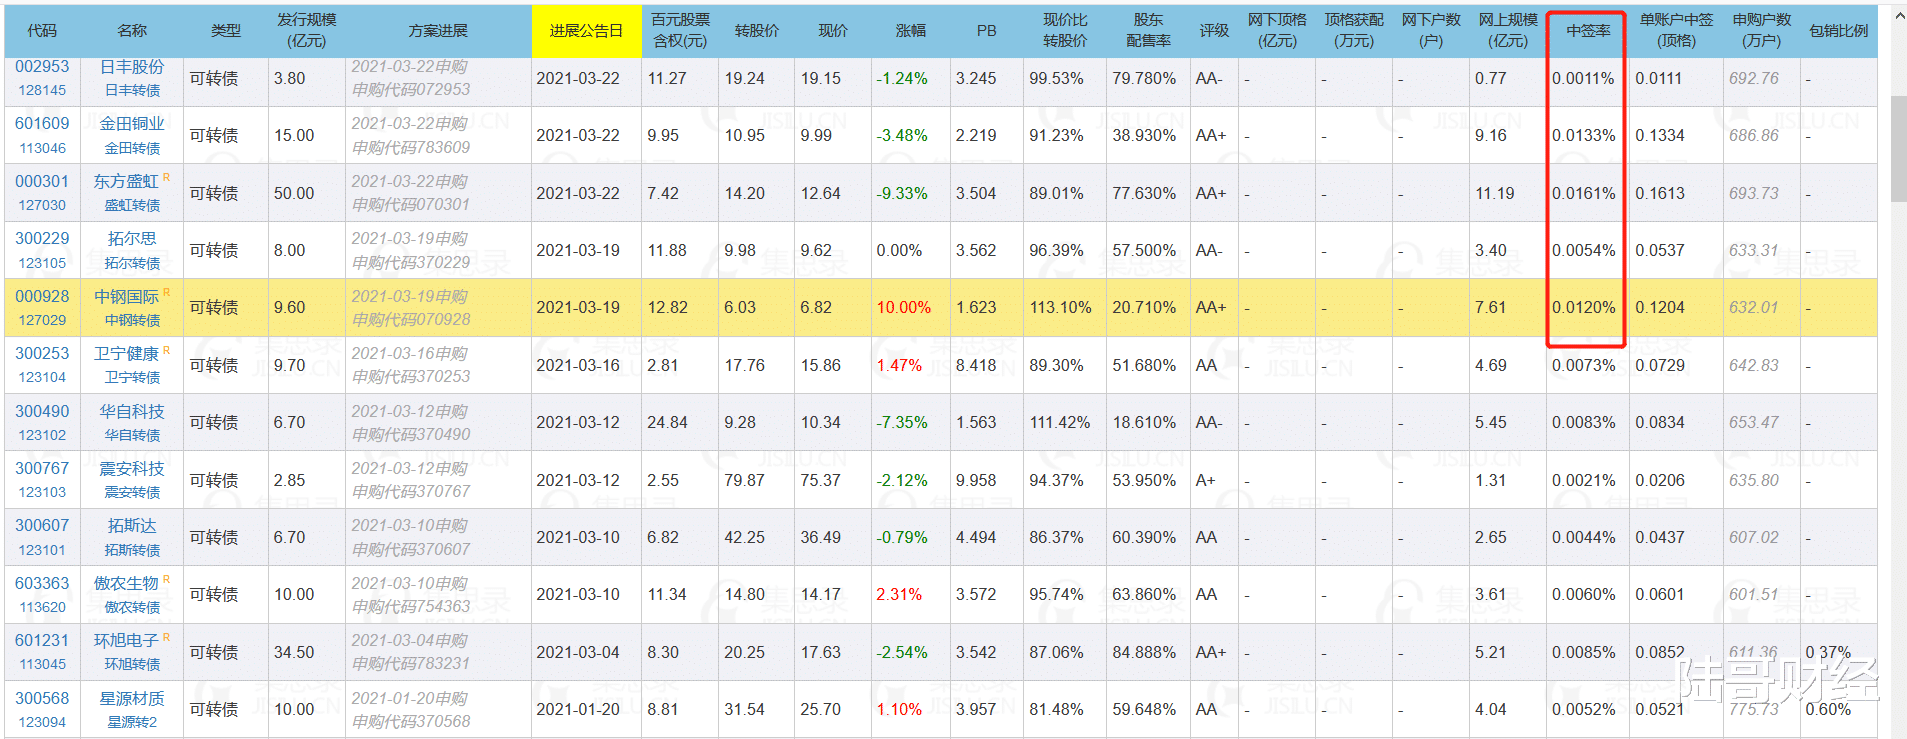Screen dimensions: 1907x739
Task: Open stock code link 603363
Action: click(x=42, y=584)
